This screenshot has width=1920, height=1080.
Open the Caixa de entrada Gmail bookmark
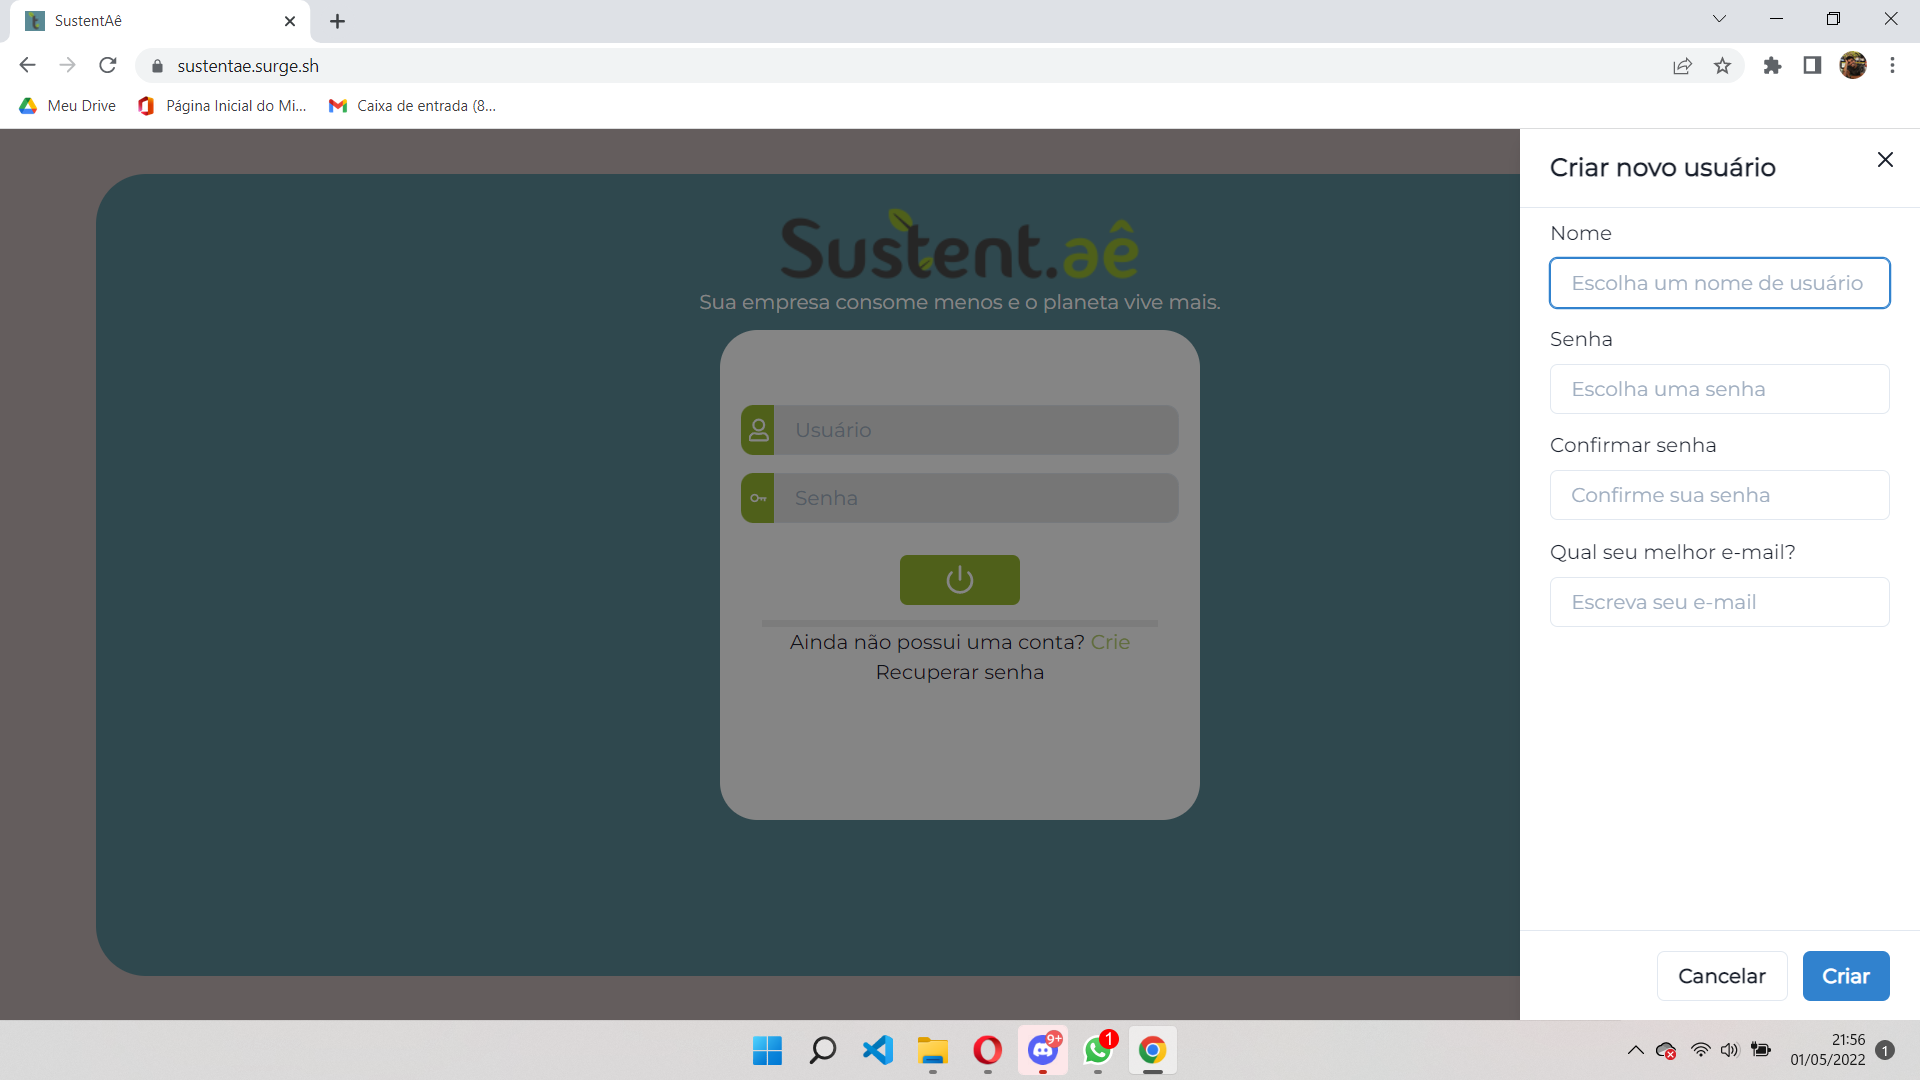[x=413, y=106]
